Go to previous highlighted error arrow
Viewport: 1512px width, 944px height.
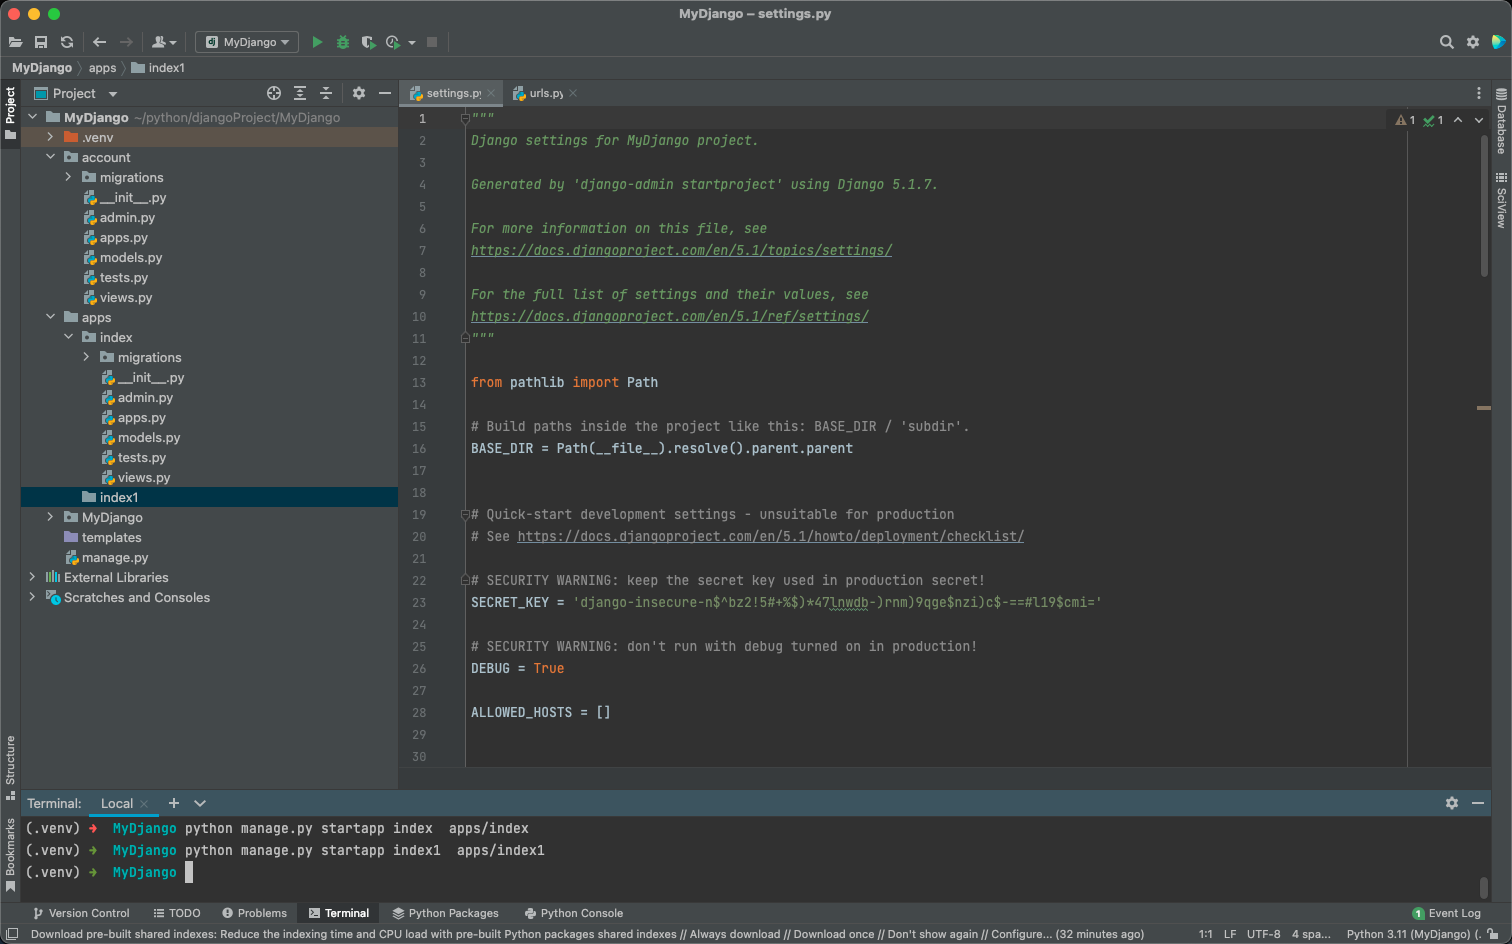[x=1458, y=120]
